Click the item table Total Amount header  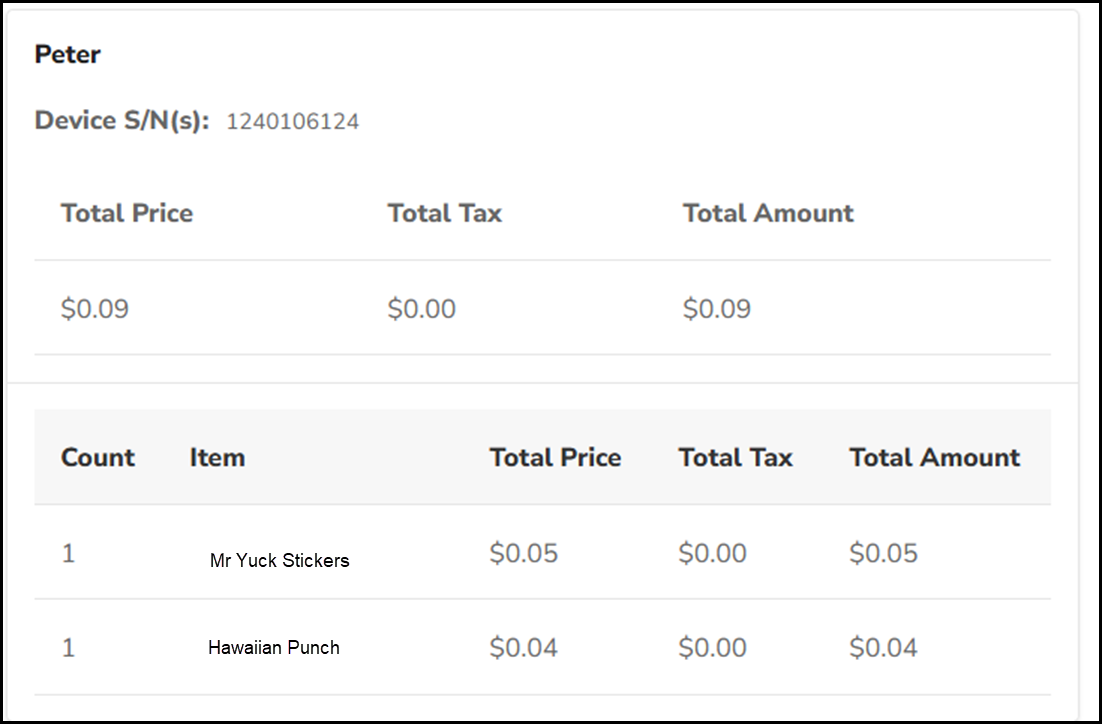[x=934, y=458]
